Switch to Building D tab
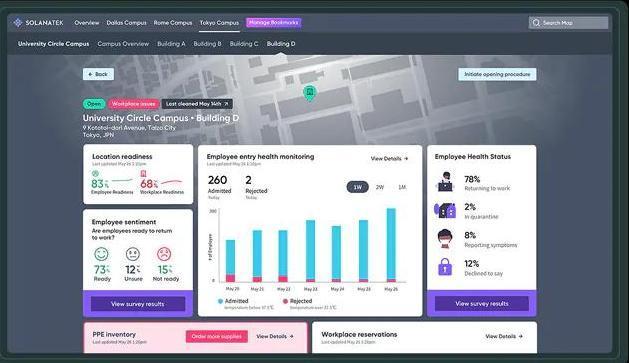Image resolution: width=629 pixels, height=363 pixels. (281, 44)
